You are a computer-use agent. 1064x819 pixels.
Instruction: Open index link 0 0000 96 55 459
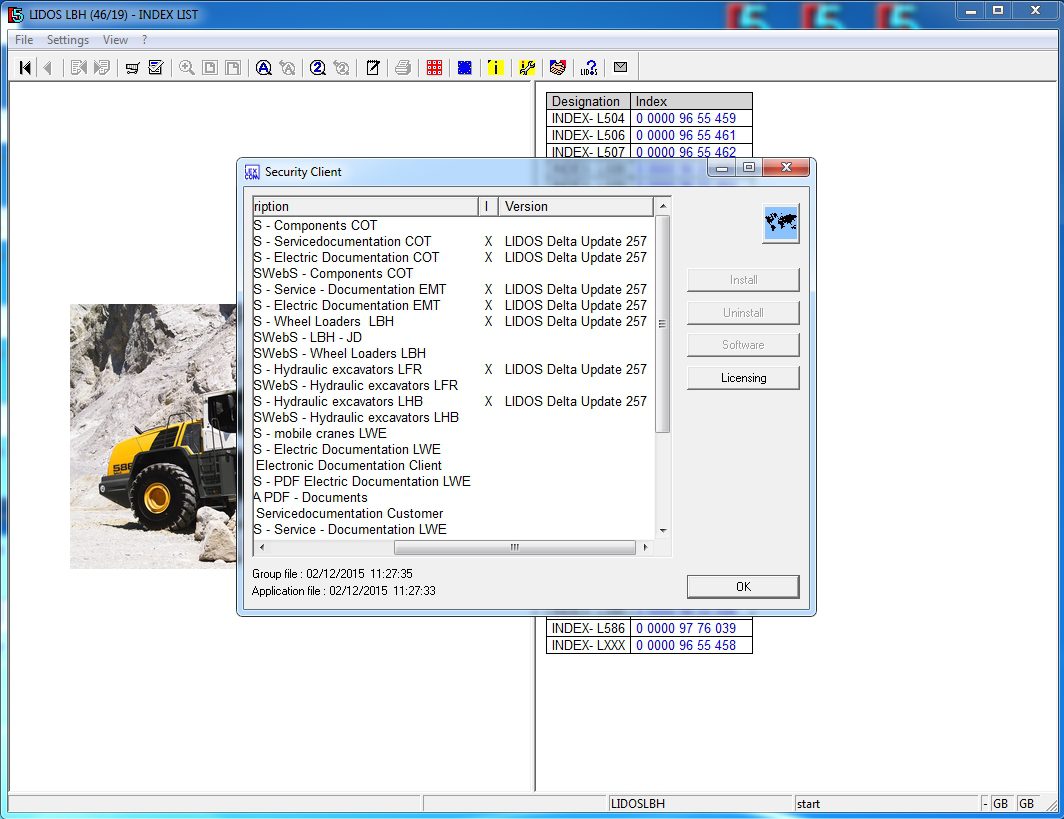click(685, 118)
